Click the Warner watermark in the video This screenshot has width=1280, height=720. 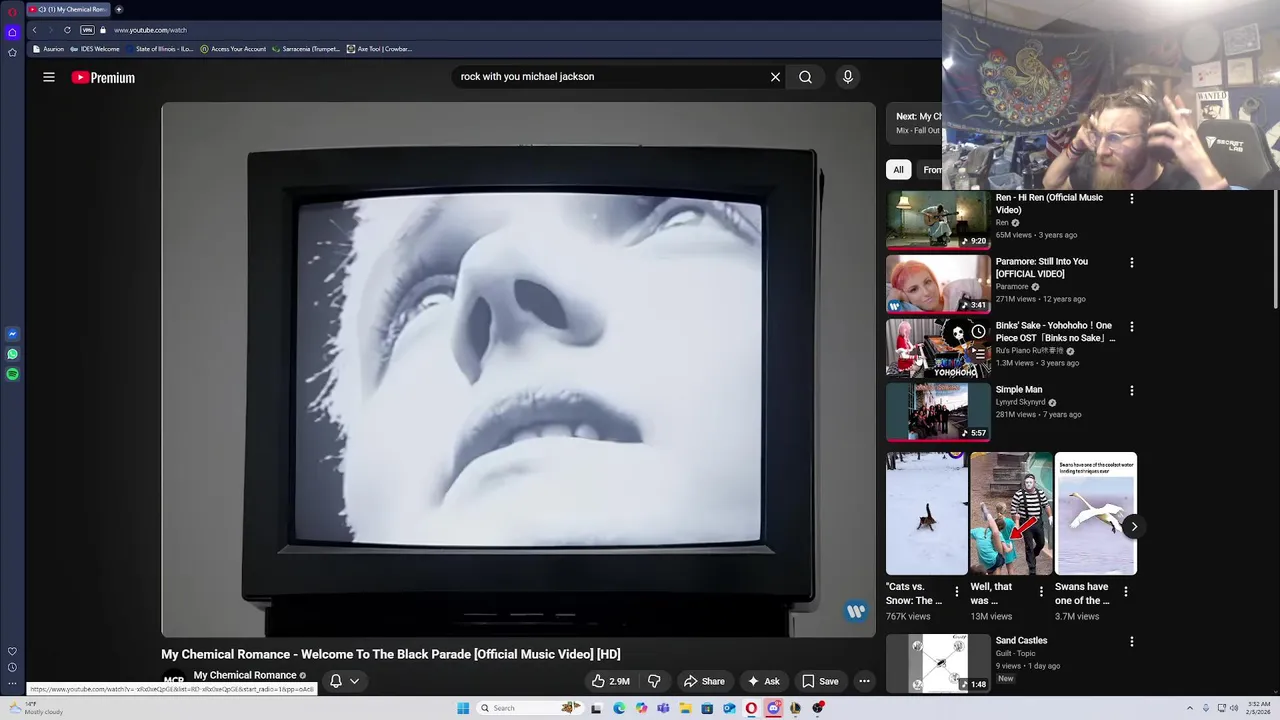point(856,611)
